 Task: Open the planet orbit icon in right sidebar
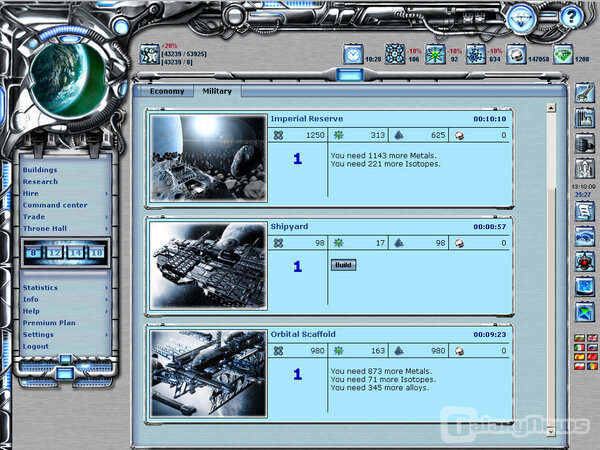point(584,236)
